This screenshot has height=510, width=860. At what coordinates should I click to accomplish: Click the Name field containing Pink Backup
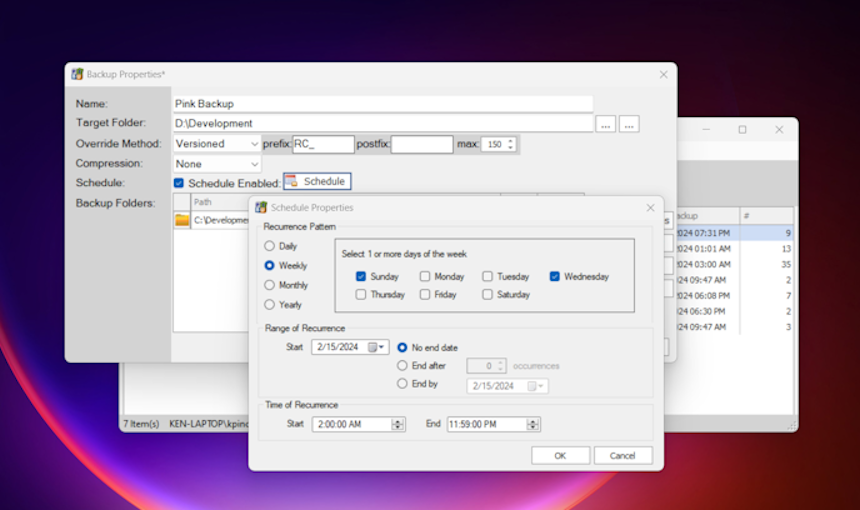click(382, 103)
